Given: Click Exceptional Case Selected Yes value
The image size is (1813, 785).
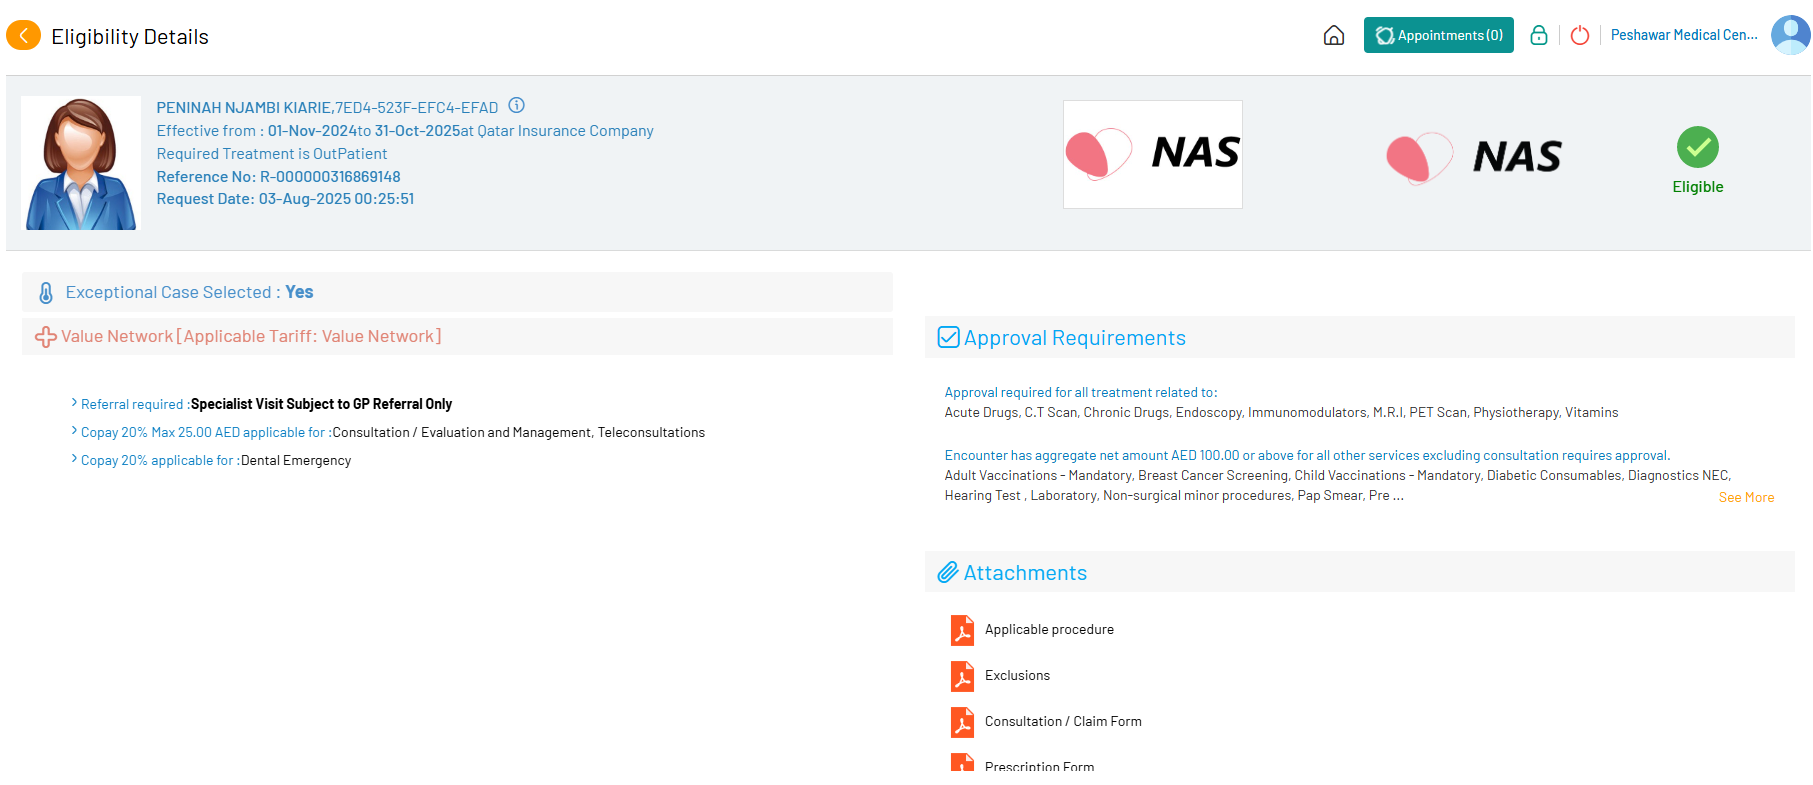Looking at the screenshot, I should click(299, 292).
